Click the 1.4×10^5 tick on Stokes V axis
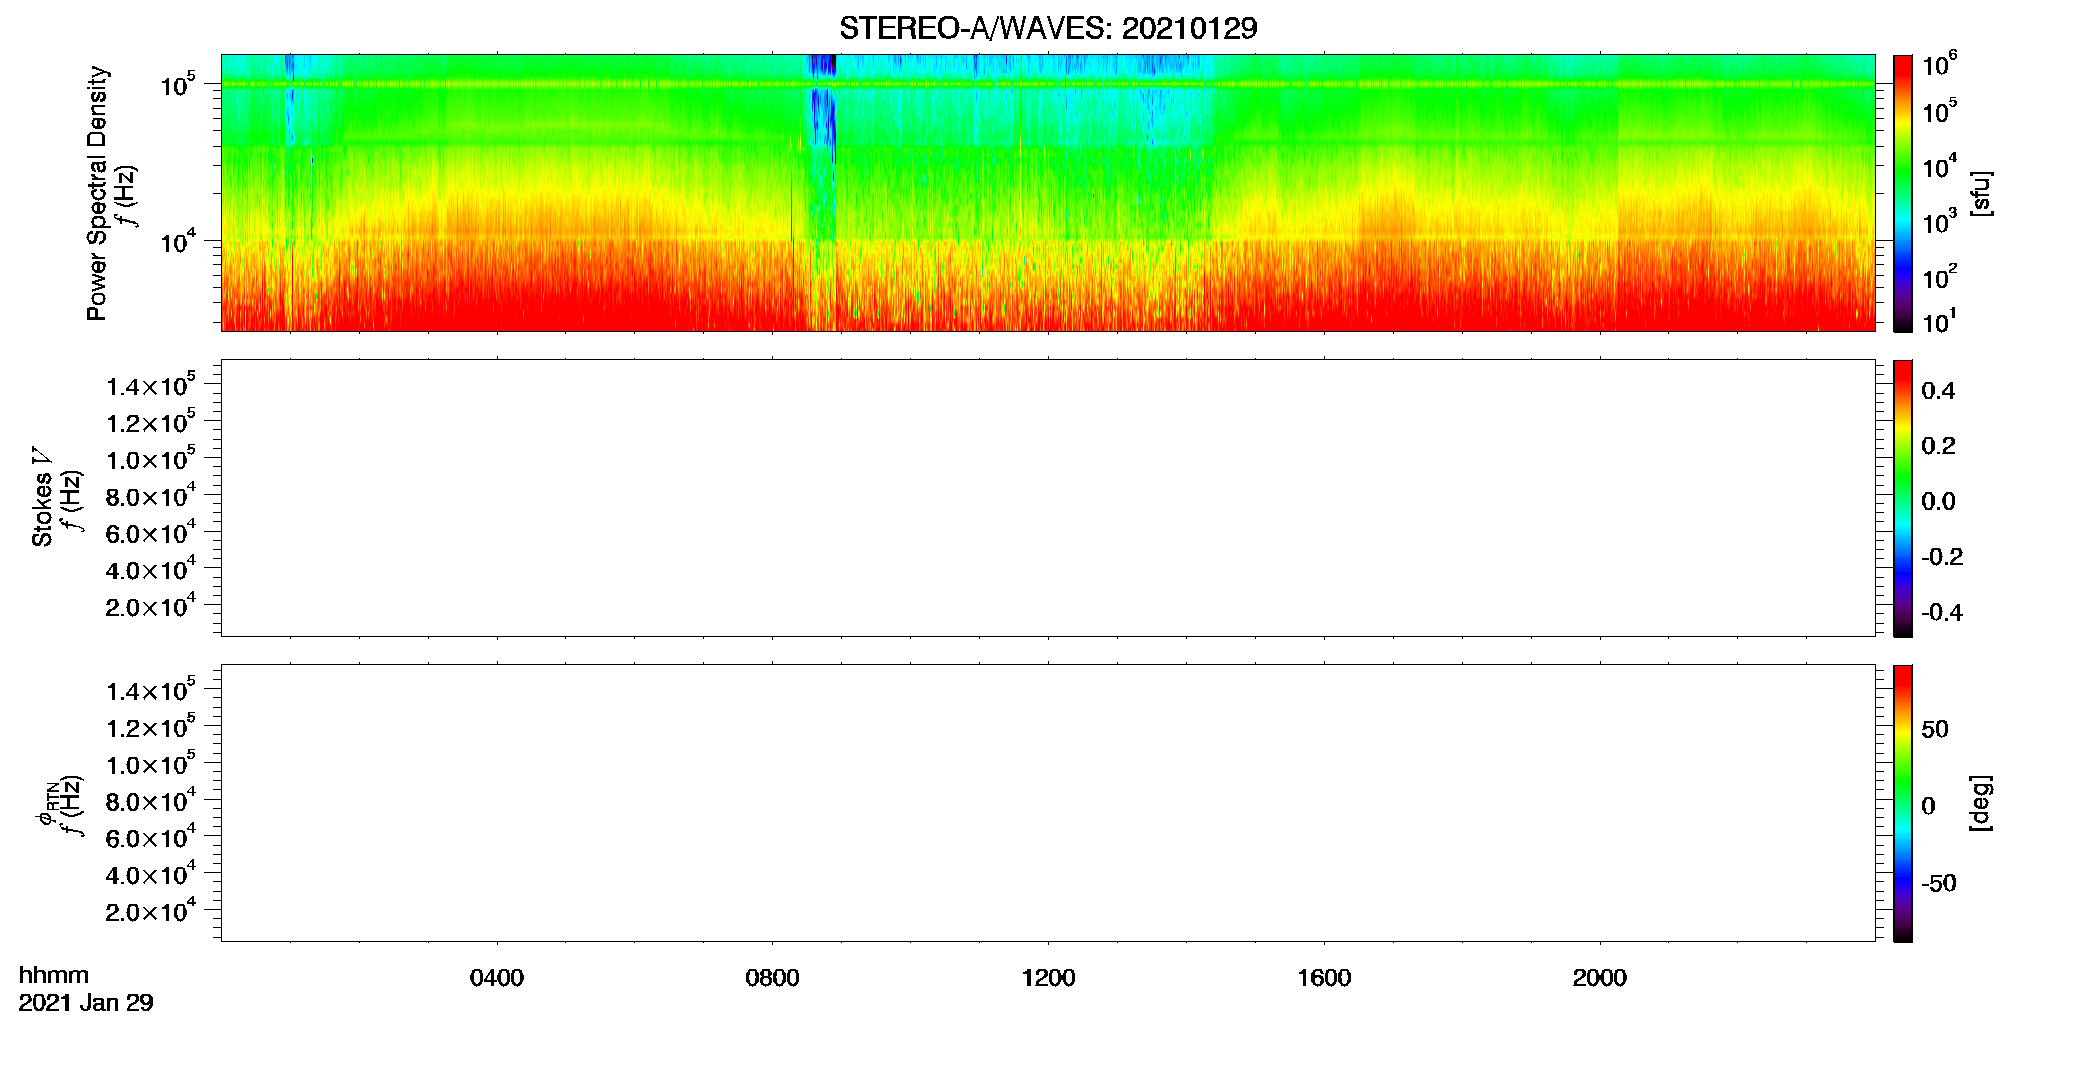This screenshot has height=1080, width=2096. (151, 385)
